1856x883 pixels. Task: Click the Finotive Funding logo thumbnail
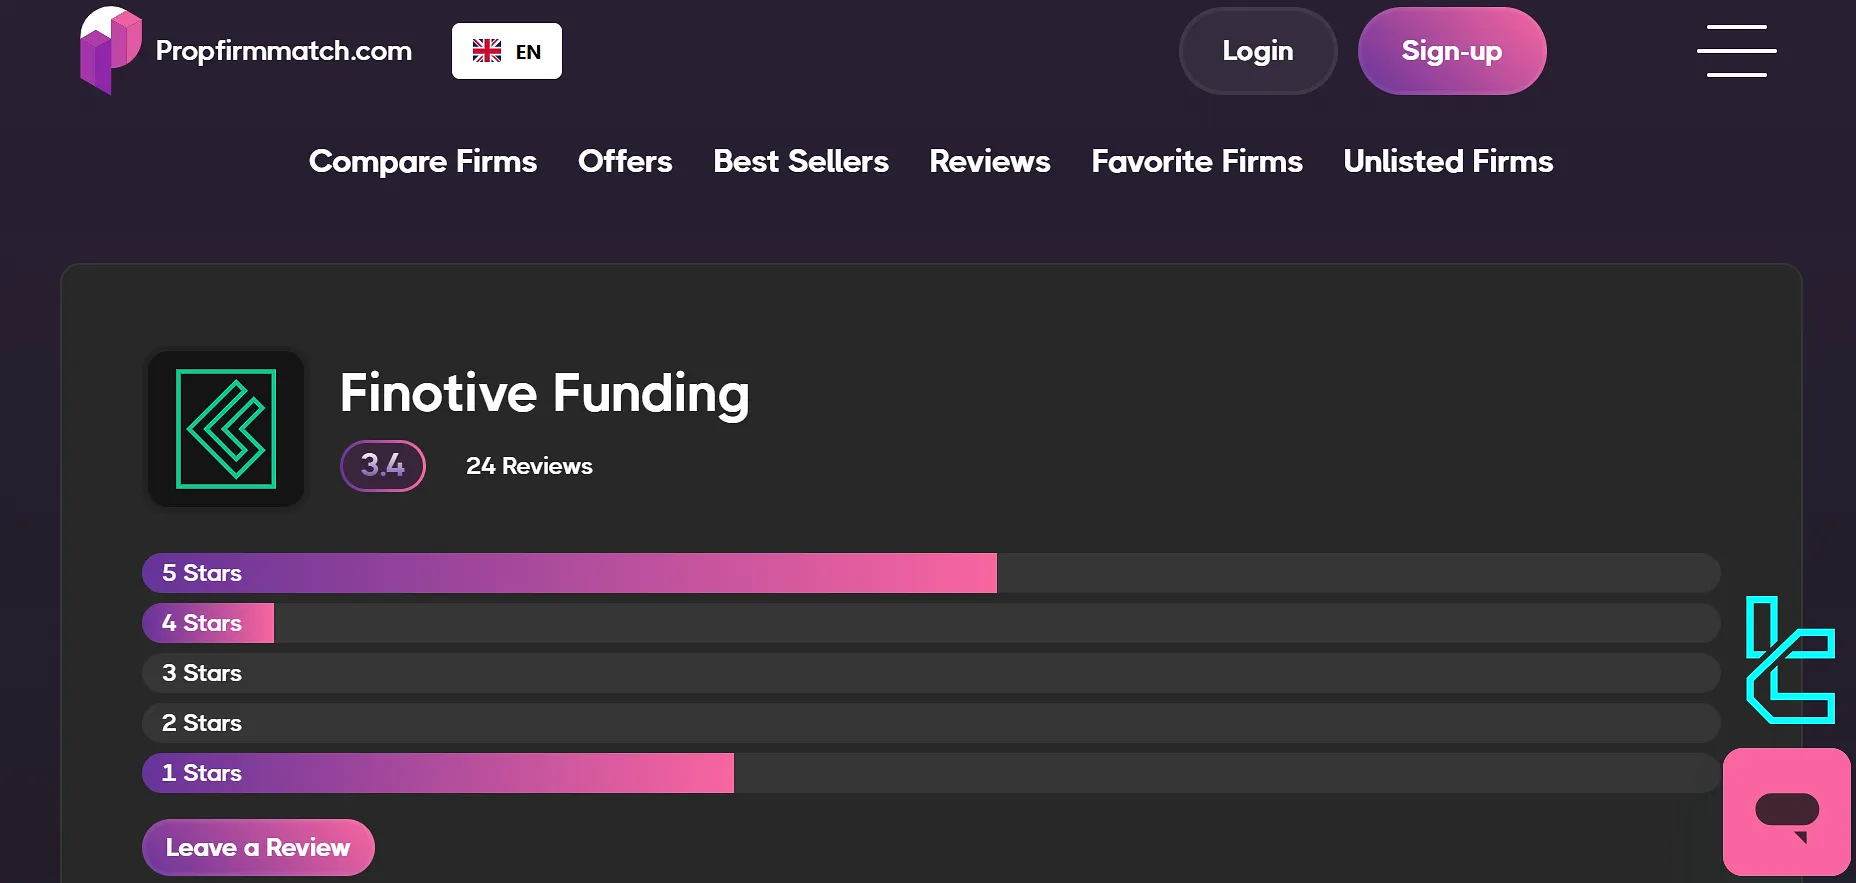tap(226, 429)
